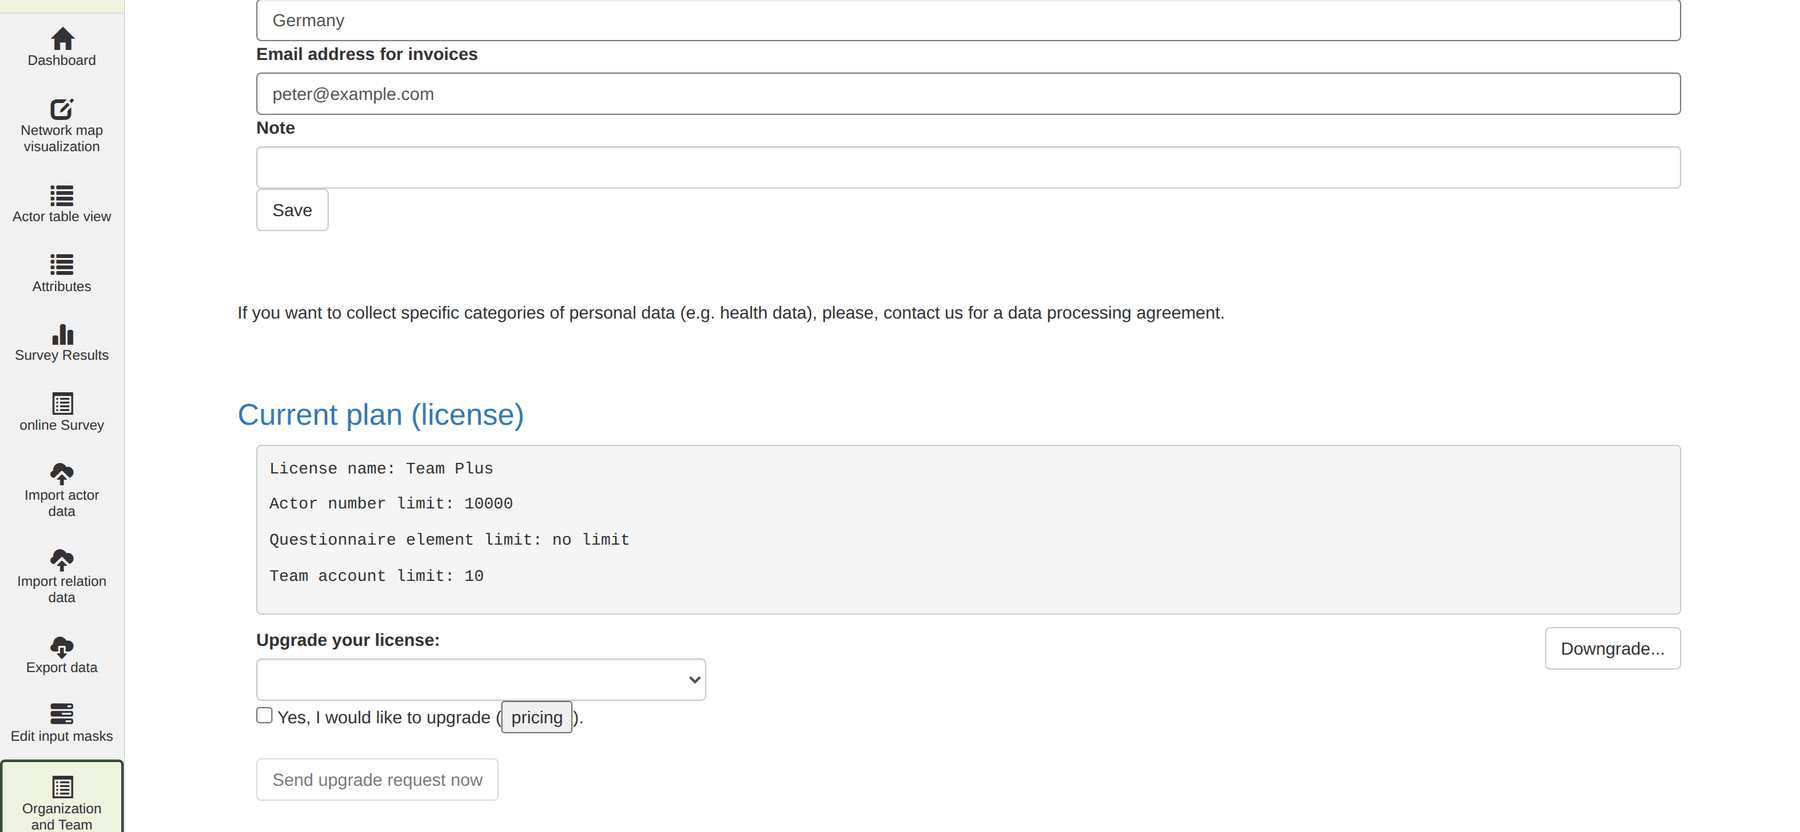Image resolution: width=1800 pixels, height=832 pixels.
Task: Select the Edit input masks menu label
Action: (x=62, y=736)
